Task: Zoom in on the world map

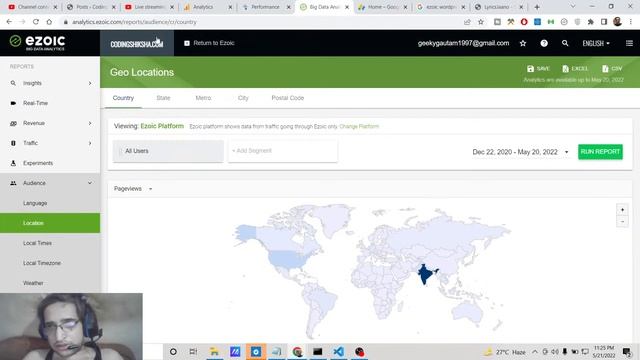Action: (622, 210)
